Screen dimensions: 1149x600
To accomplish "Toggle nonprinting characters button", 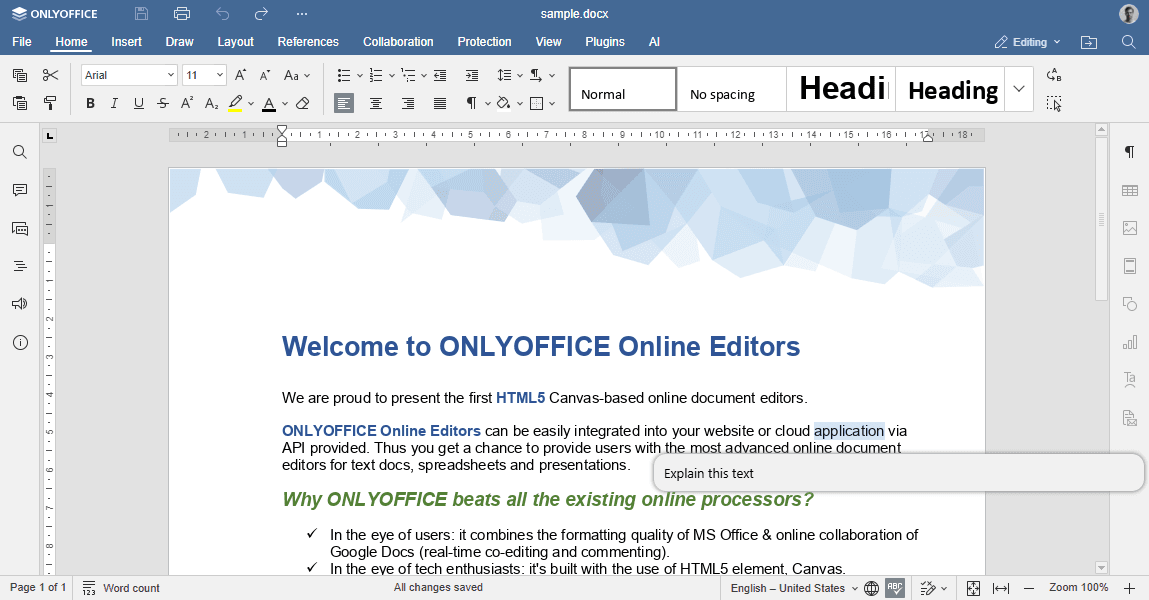I will 471,103.
